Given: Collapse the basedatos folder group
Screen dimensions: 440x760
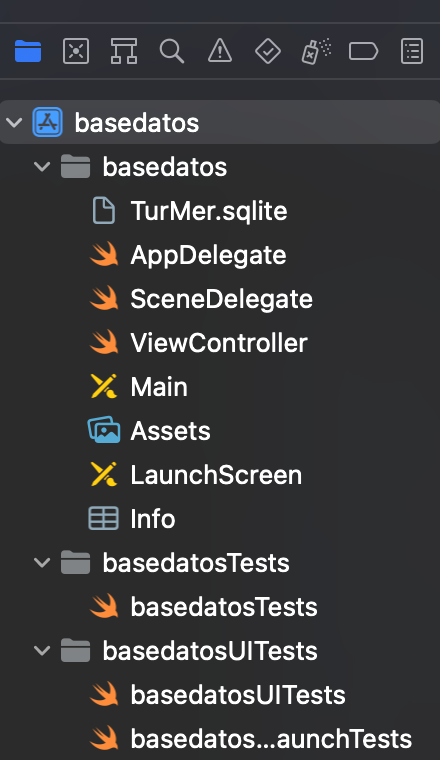Looking at the screenshot, I should (x=42, y=166).
